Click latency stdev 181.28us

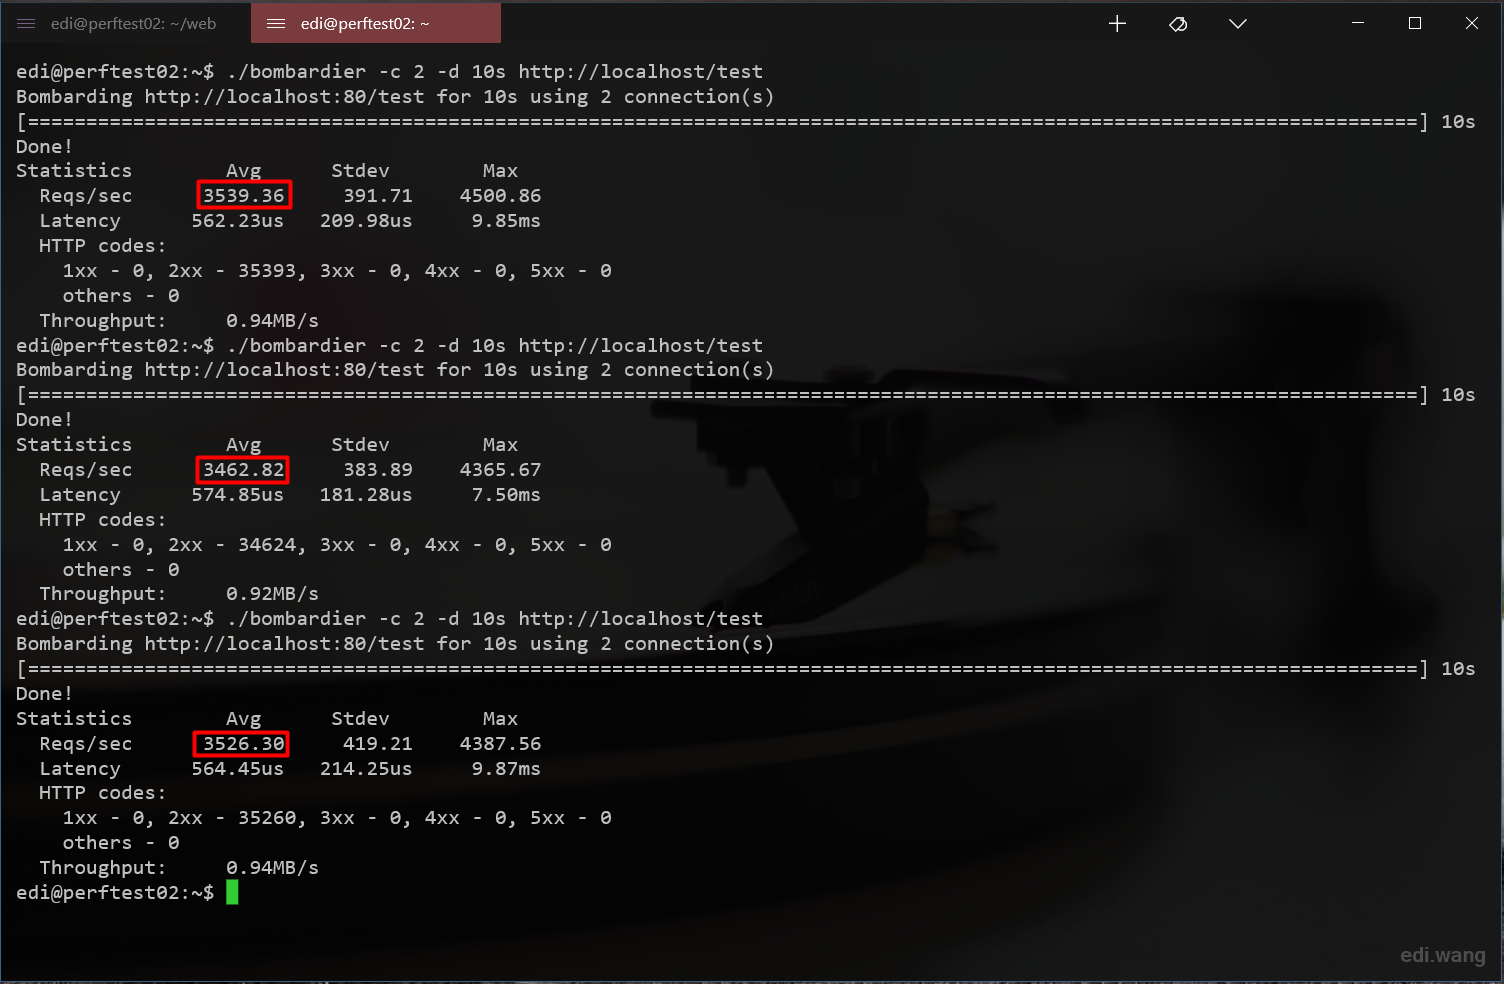coord(366,494)
